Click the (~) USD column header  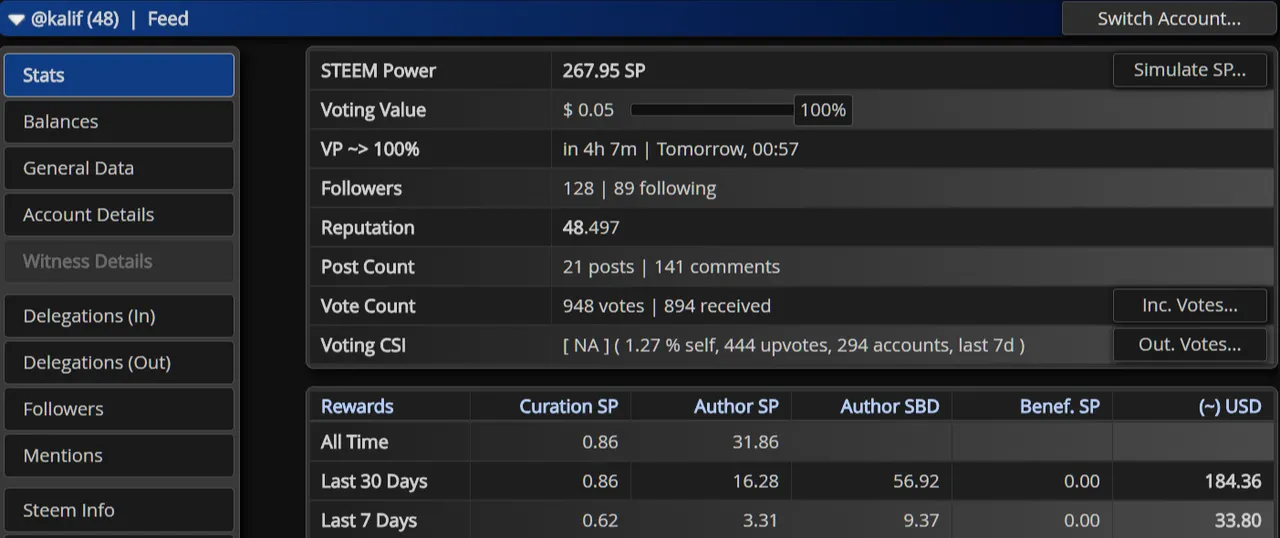pyautogui.click(x=1230, y=407)
